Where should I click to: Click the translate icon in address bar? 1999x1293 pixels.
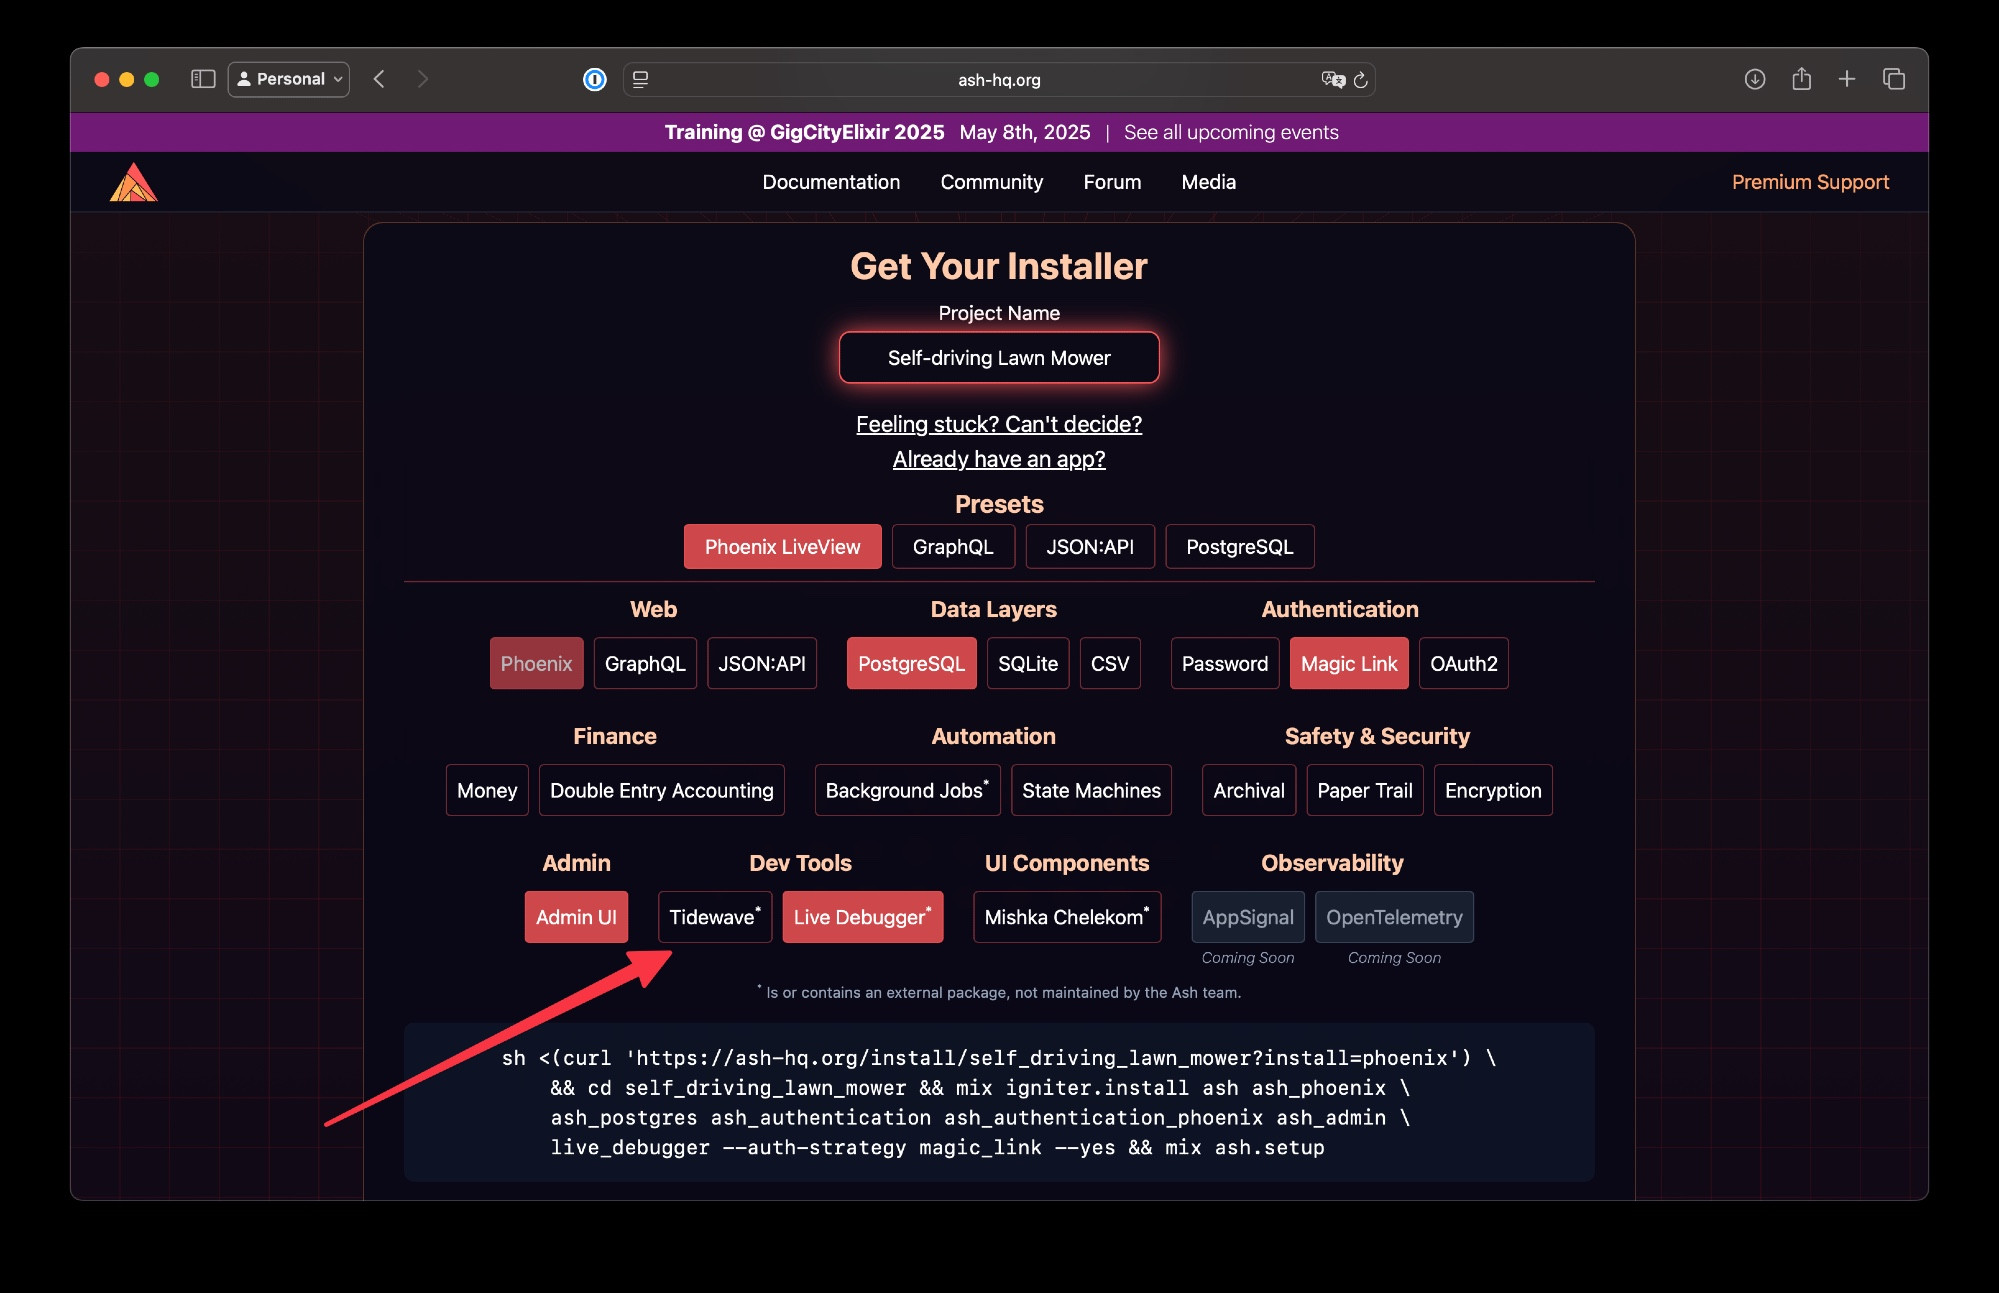(x=1333, y=79)
